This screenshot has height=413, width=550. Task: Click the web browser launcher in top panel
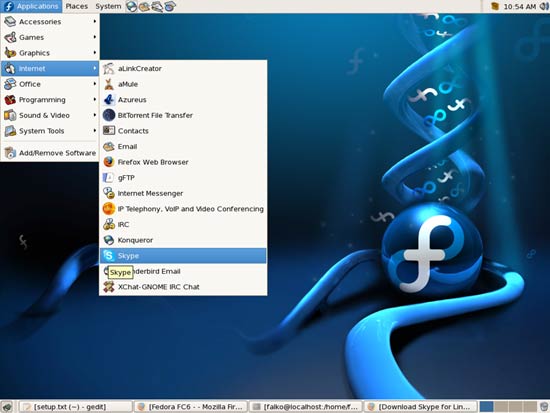[131, 6]
